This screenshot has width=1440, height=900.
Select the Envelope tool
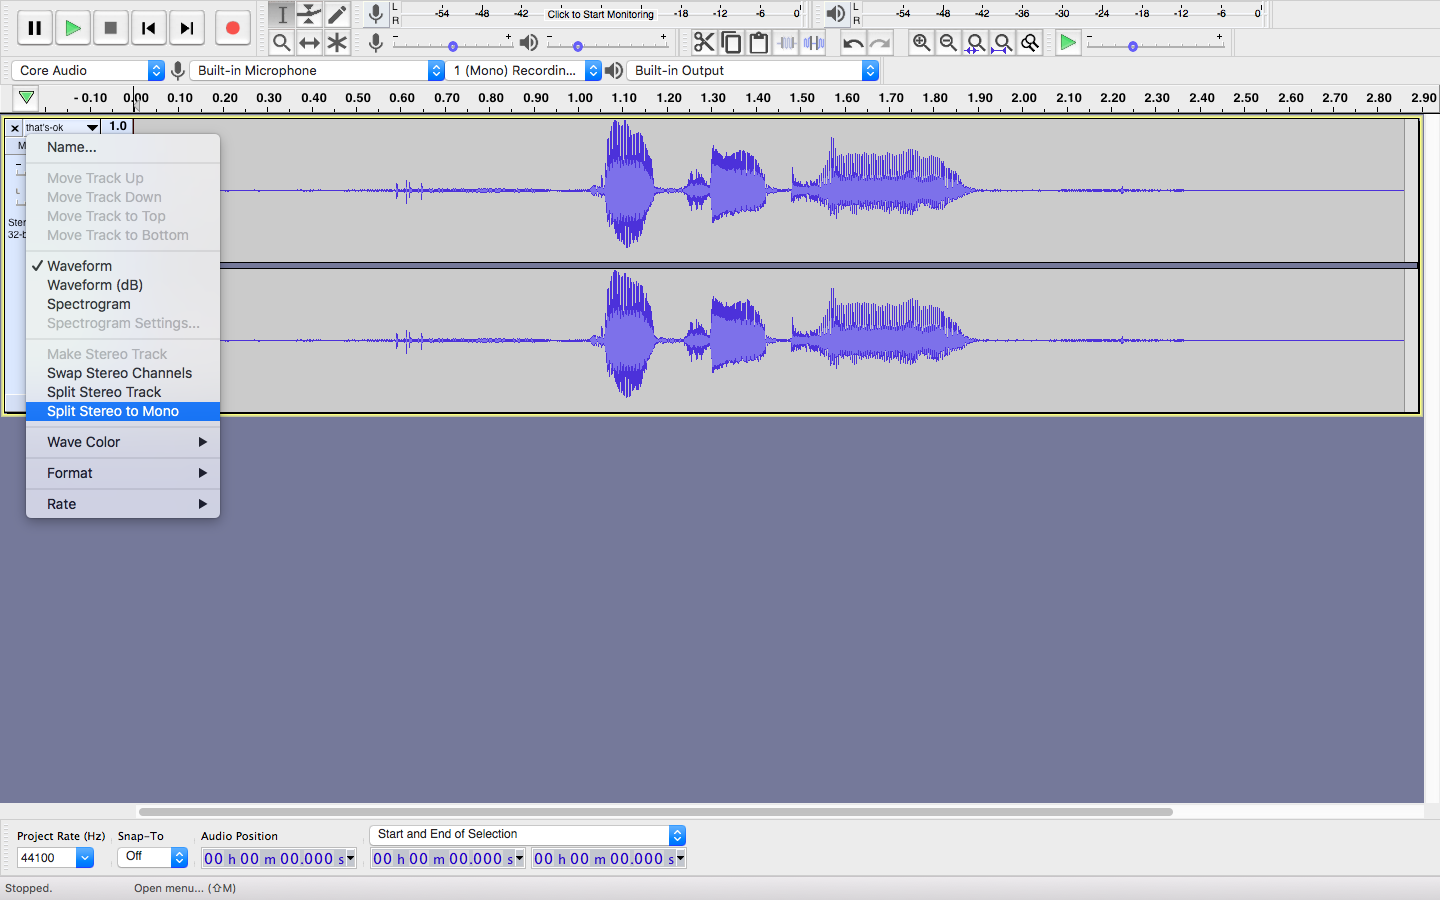[310, 14]
